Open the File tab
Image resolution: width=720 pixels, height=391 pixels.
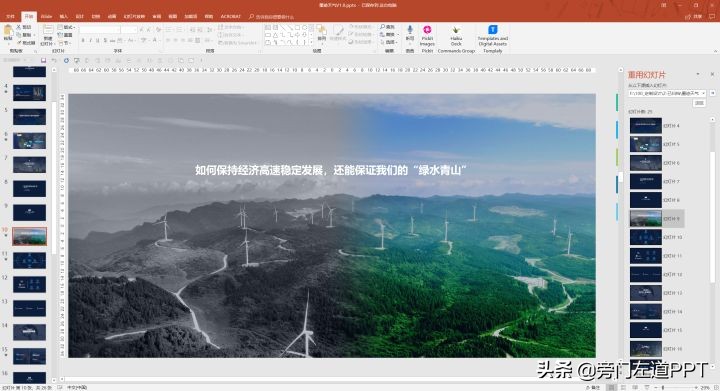10,17
